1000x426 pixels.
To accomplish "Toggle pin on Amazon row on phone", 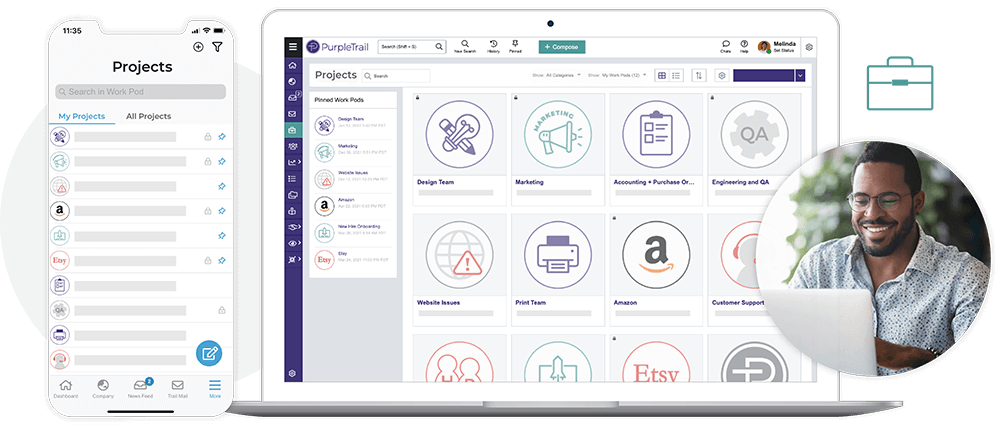I will pyautogui.click(x=221, y=210).
